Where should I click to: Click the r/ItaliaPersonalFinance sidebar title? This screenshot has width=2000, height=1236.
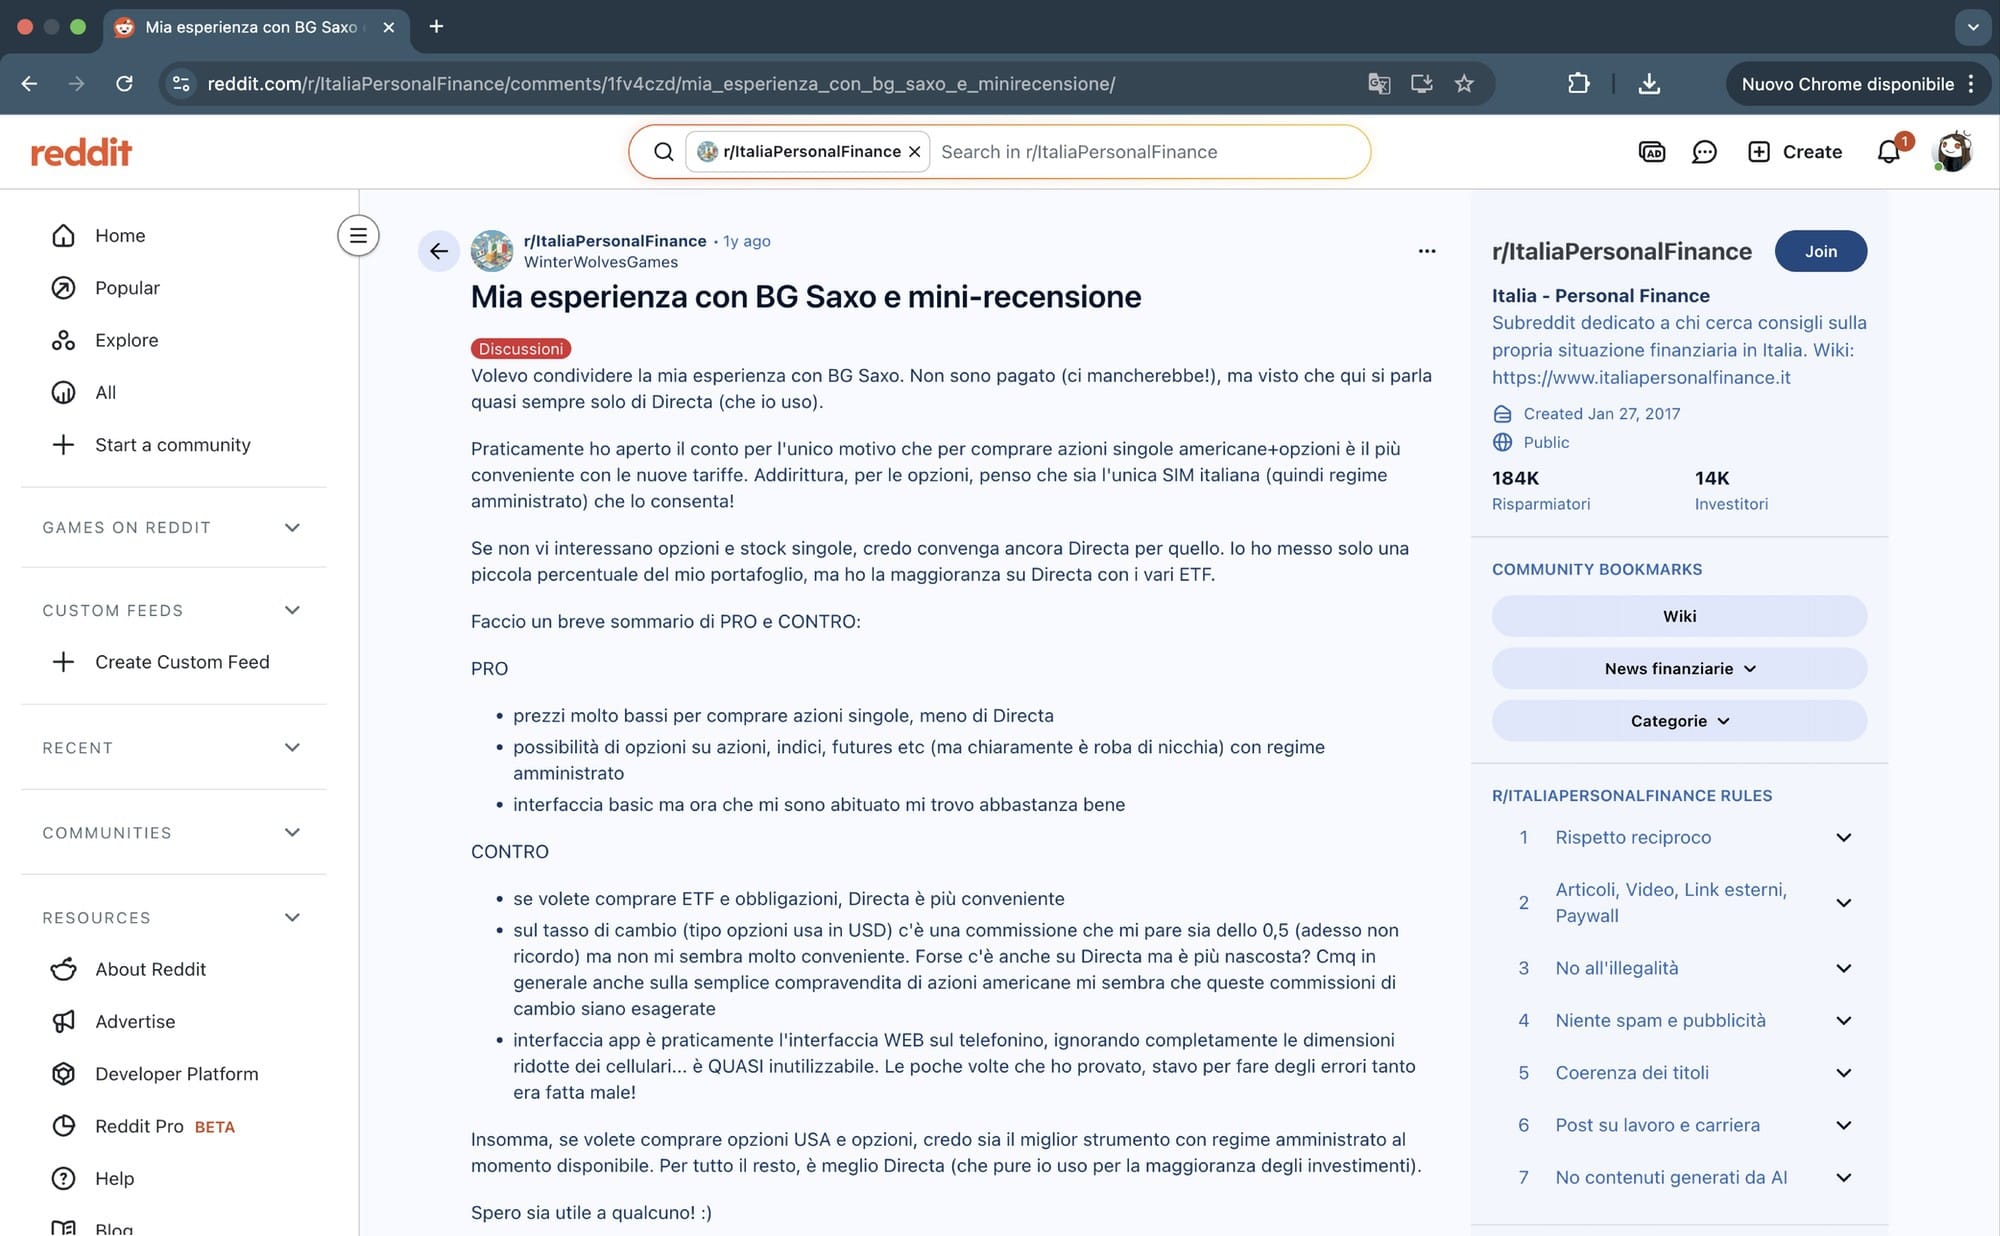1621,251
